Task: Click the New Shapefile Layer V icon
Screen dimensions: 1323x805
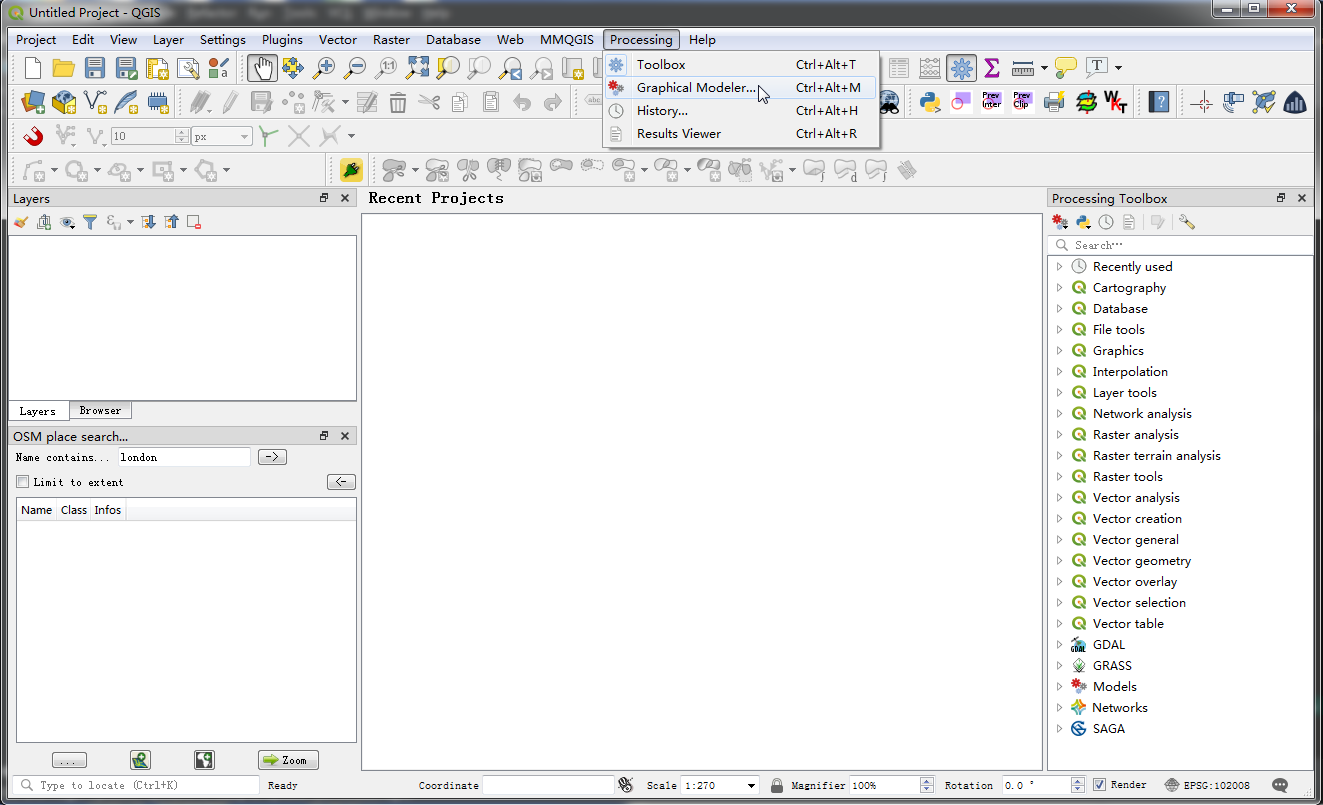Action: (x=95, y=101)
